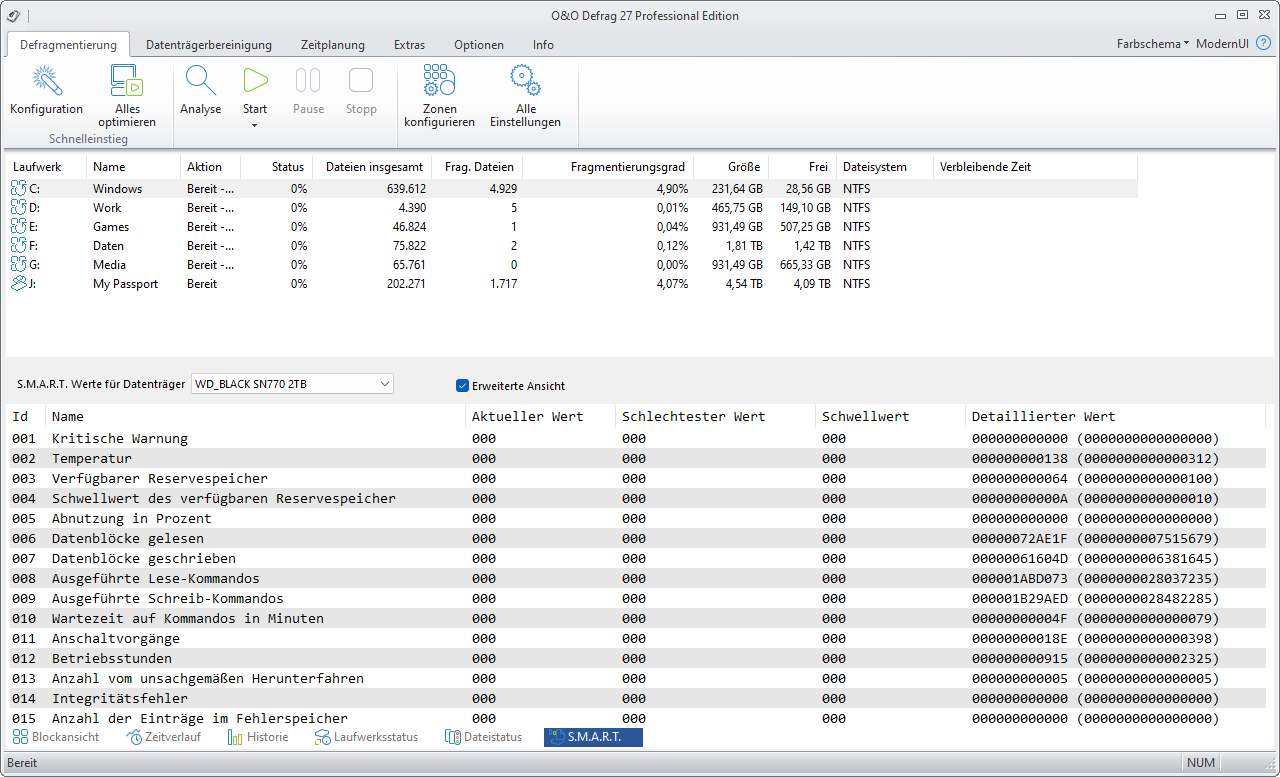Open the S.M.A.R.T. Datenträger dropdown

pos(292,384)
